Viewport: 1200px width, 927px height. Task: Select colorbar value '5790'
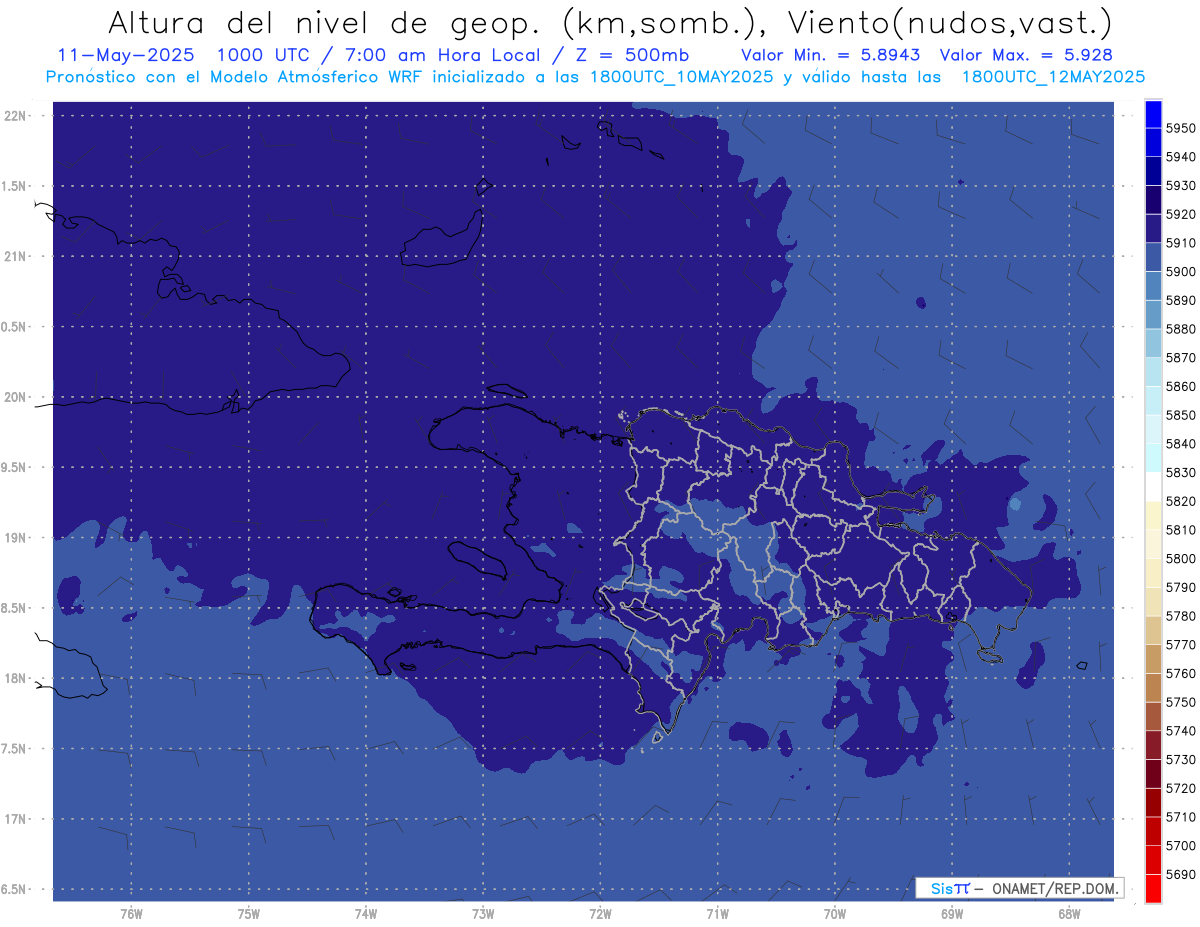(x=1180, y=587)
